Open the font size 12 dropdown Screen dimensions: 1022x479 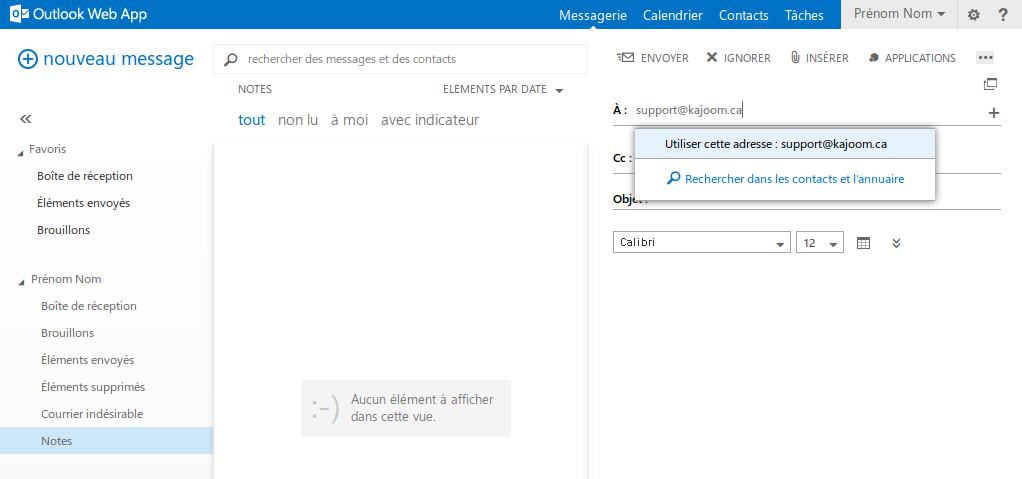click(819, 242)
